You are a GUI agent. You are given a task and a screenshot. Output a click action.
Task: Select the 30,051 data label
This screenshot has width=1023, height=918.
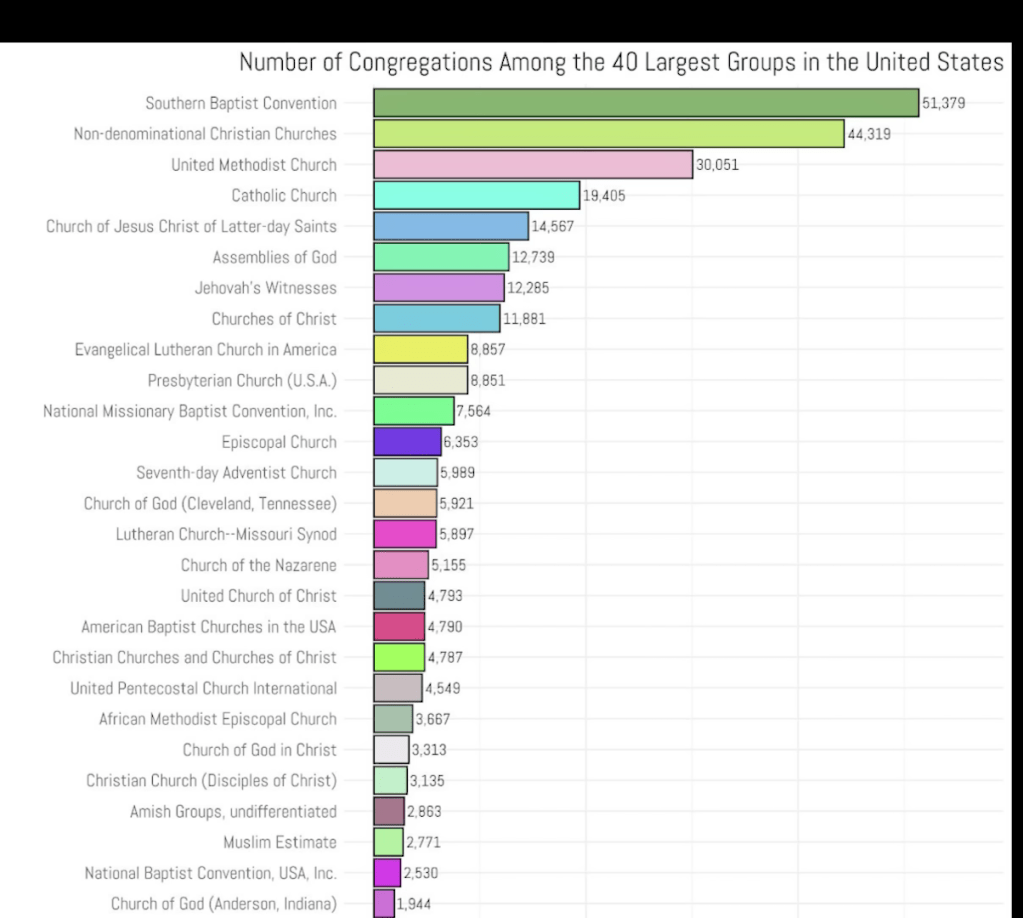tap(717, 166)
